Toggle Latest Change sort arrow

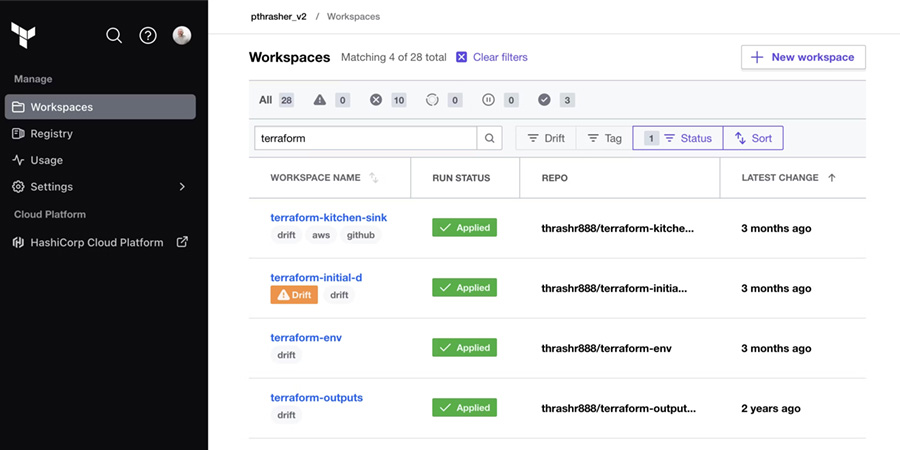tap(832, 178)
